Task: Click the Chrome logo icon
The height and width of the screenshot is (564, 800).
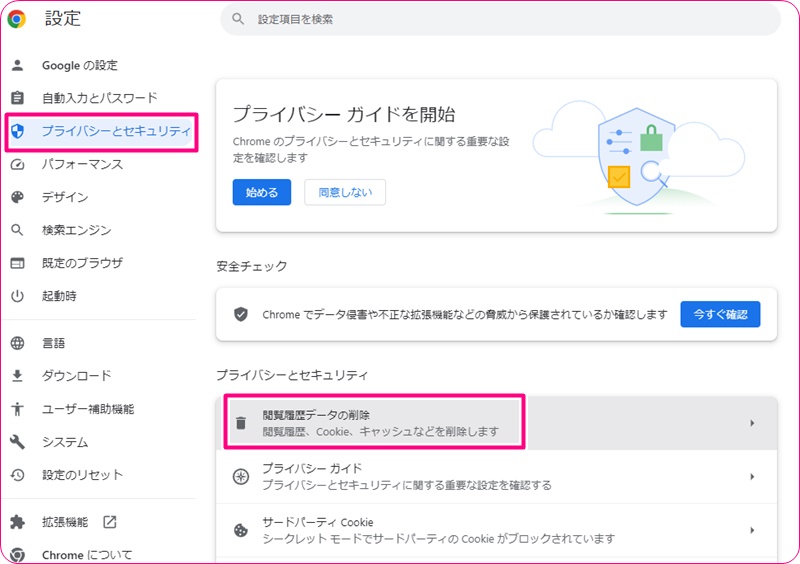Action: point(17,18)
